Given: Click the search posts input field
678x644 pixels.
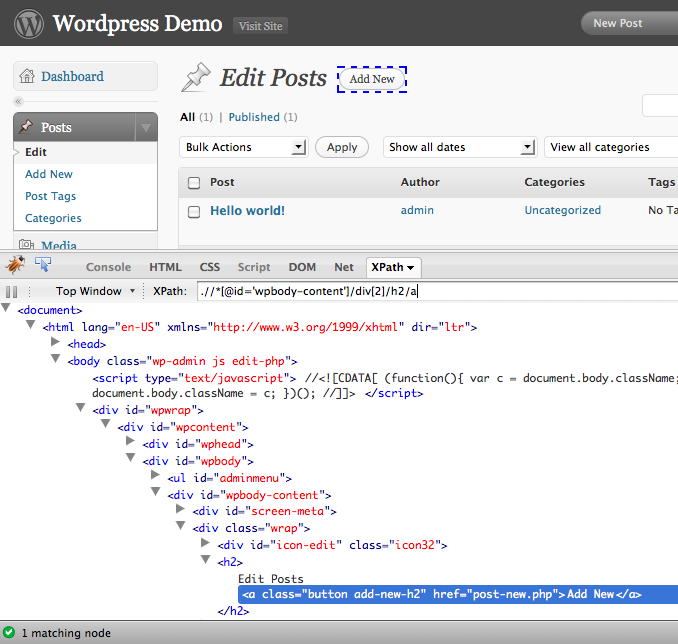Looking at the screenshot, I should (x=661, y=105).
